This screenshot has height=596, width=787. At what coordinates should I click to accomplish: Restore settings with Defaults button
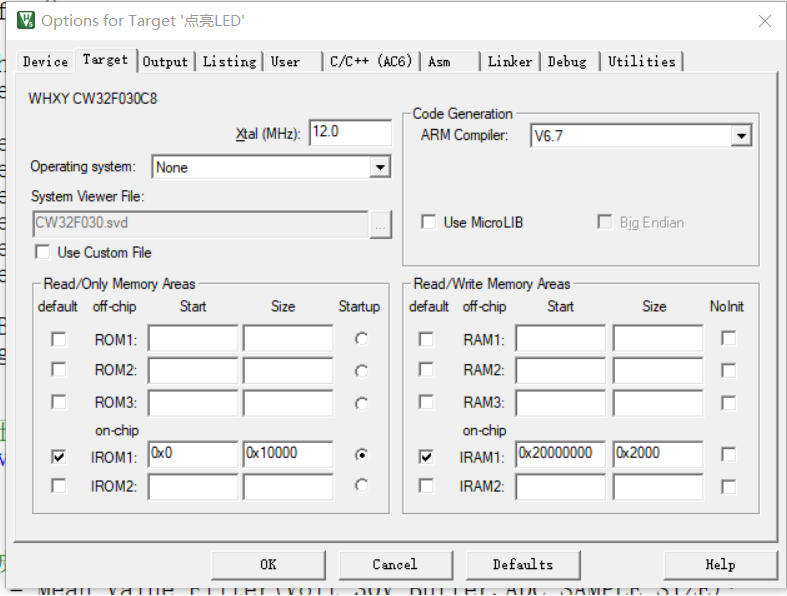coord(523,565)
